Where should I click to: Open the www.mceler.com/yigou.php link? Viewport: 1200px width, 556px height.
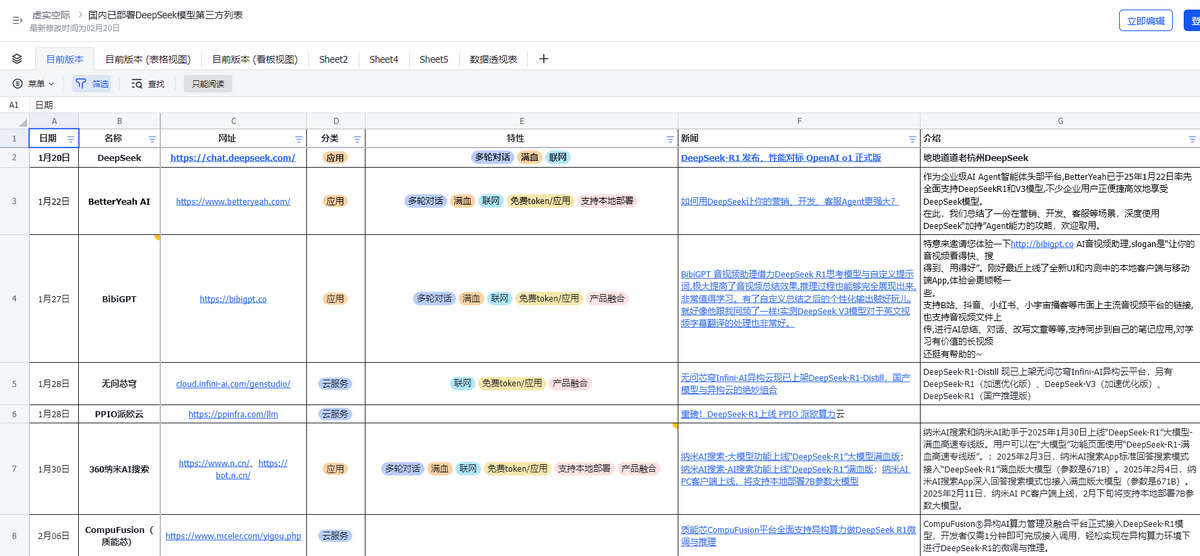click(233, 535)
